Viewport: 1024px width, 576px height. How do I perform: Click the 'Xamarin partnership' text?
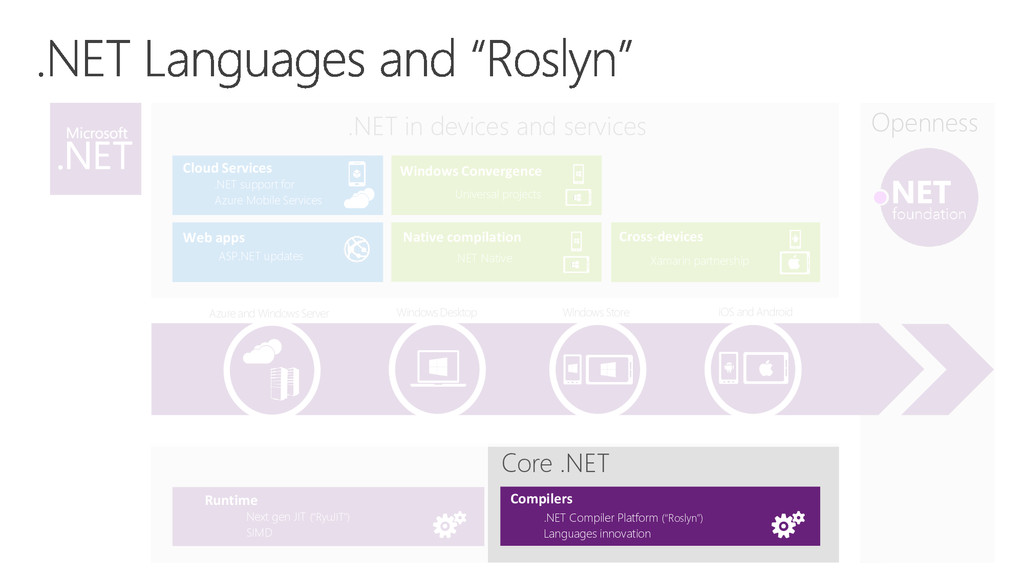point(699,261)
